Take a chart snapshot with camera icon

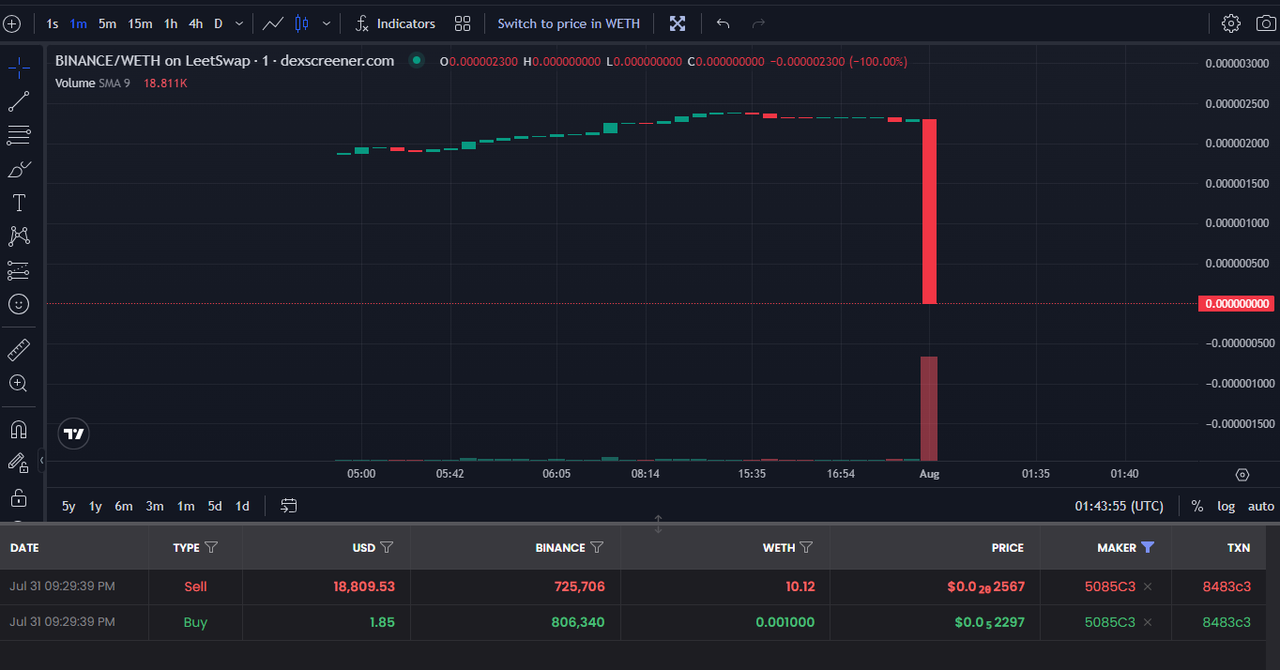pos(1265,23)
